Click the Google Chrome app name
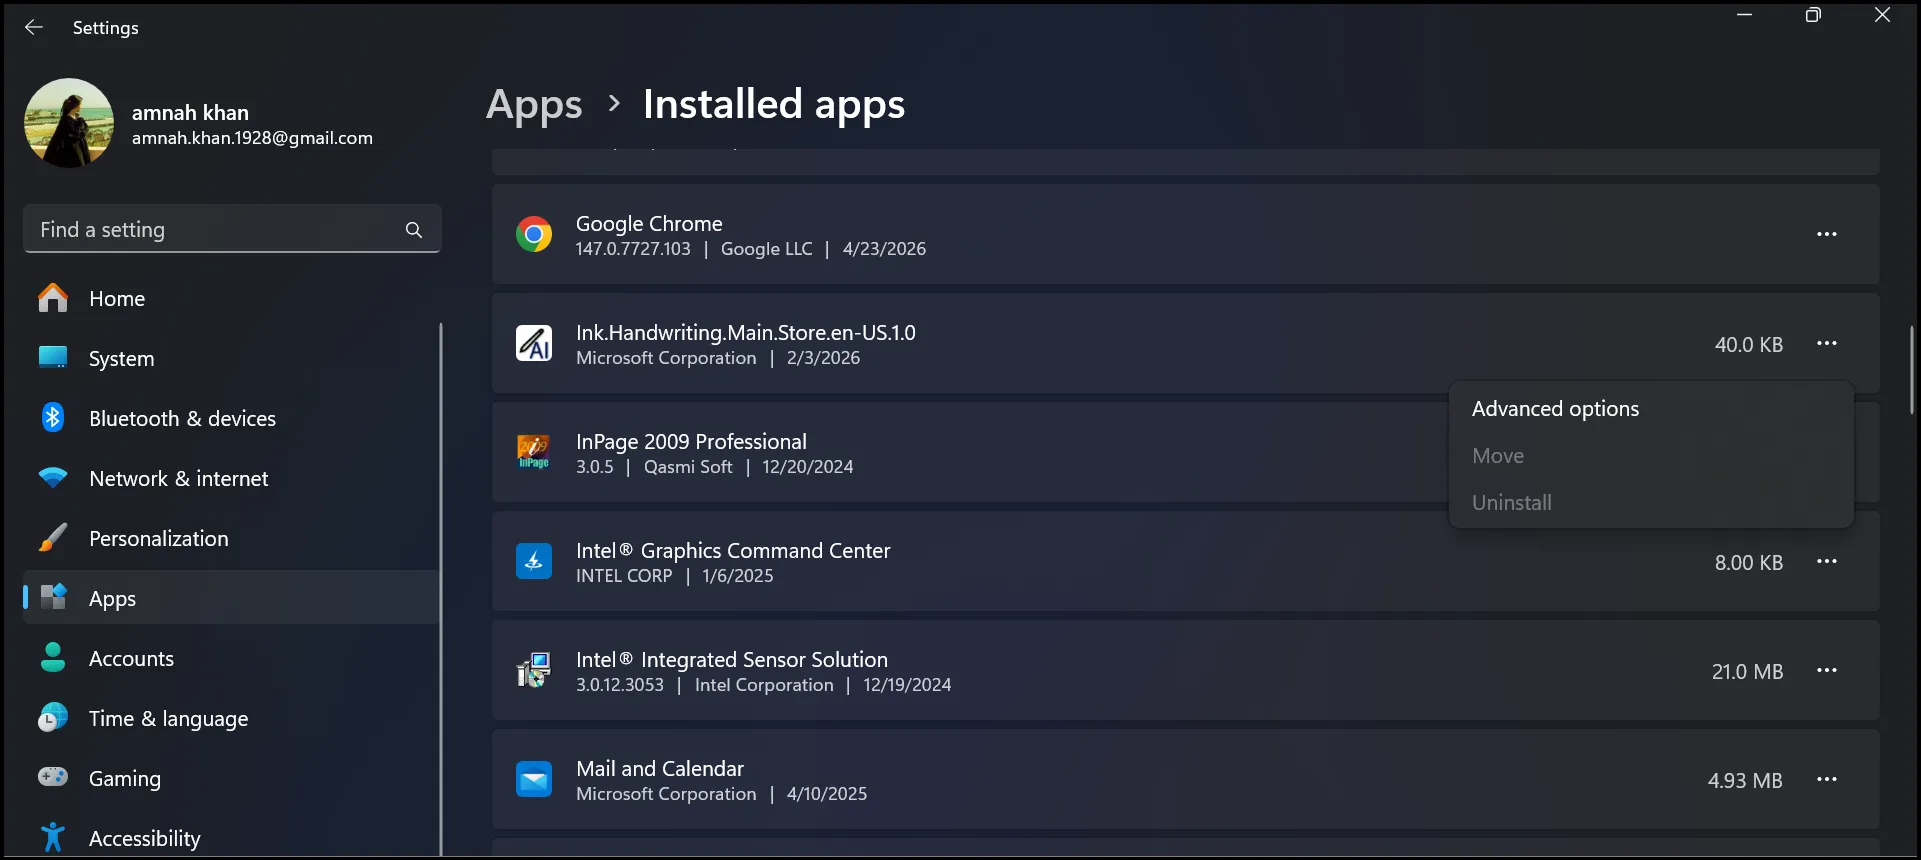This screenshot has width=1921, height=860. click(x=649, y=224)
